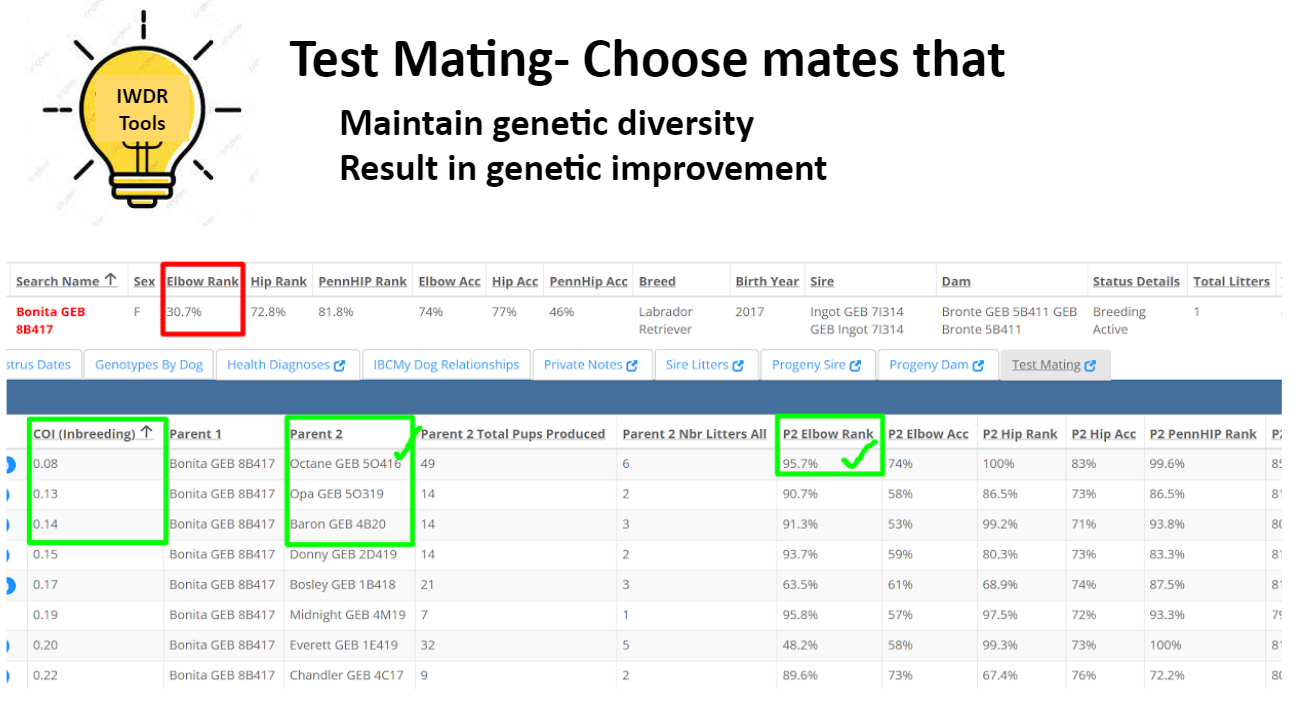The image size is (1303, 702).
Task: Sort table by Parent 2 column header
Action: [x=316, y=434]
